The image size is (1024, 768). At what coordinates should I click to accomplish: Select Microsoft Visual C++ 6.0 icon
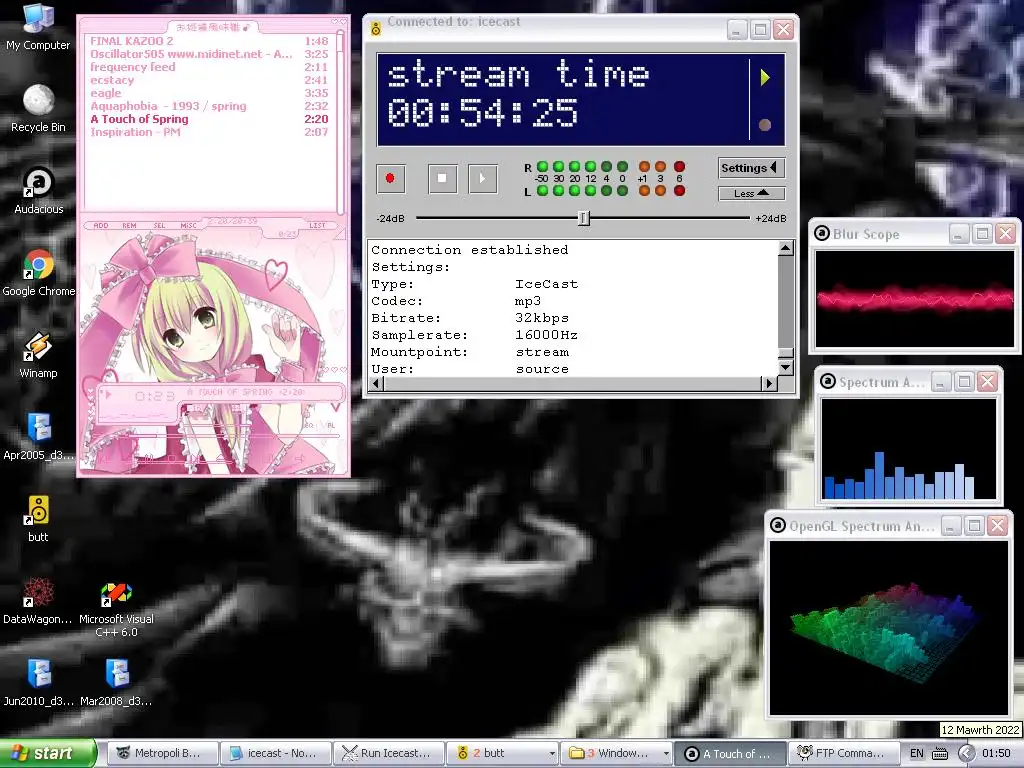click(116, 607)
